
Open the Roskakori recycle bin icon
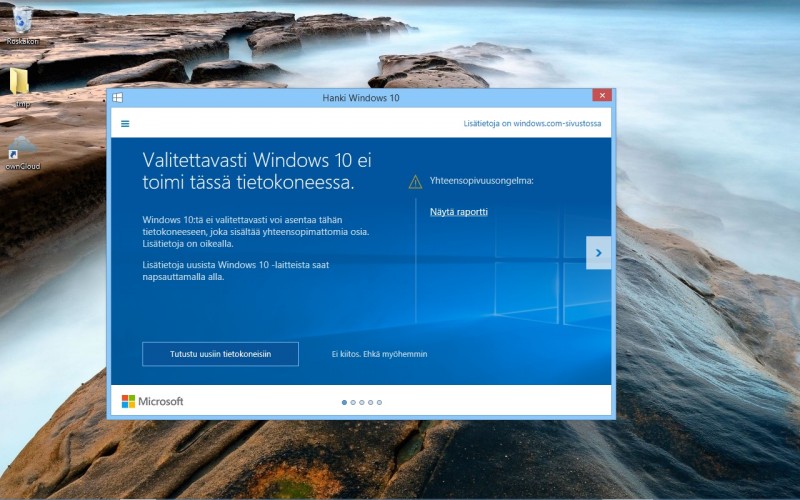(x=21, y=20)
